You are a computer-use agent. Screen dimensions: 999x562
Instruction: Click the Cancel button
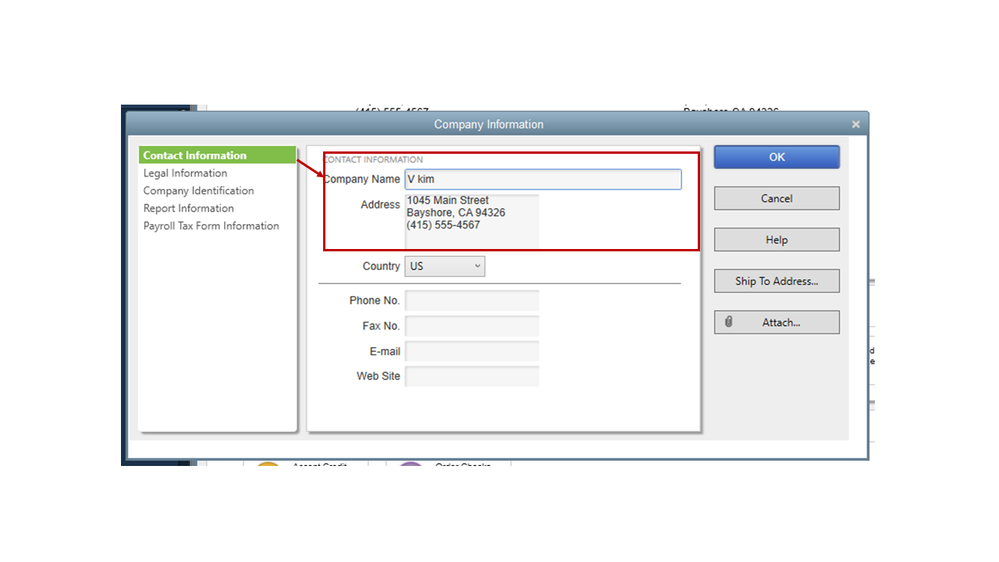point(776,198)
